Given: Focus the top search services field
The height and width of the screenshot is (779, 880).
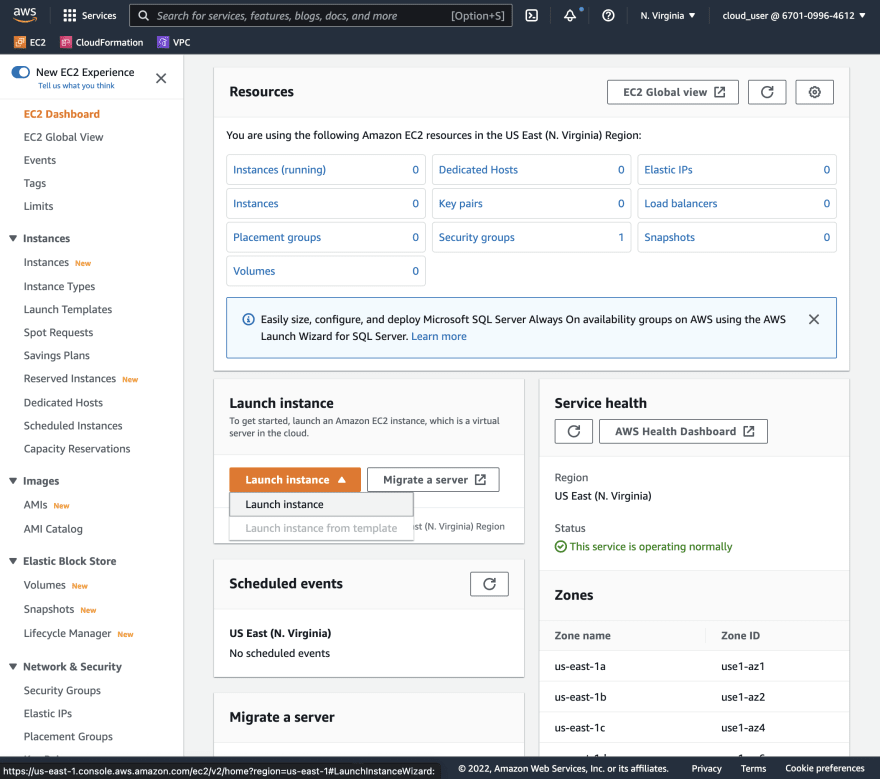Looking at the screenshot, I should (320, 16).
